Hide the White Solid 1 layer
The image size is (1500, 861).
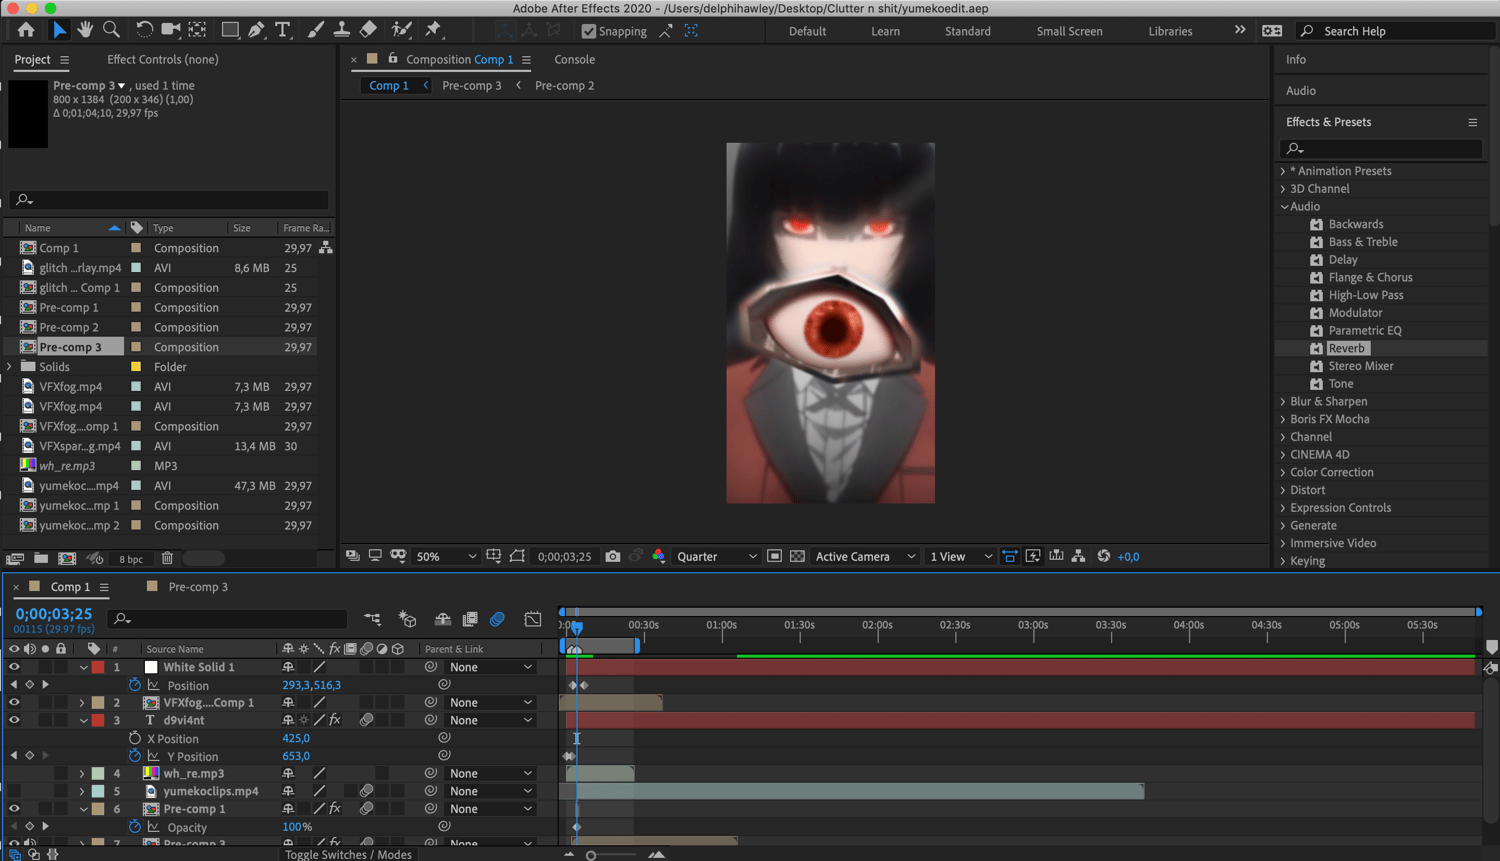click(14, 667)
